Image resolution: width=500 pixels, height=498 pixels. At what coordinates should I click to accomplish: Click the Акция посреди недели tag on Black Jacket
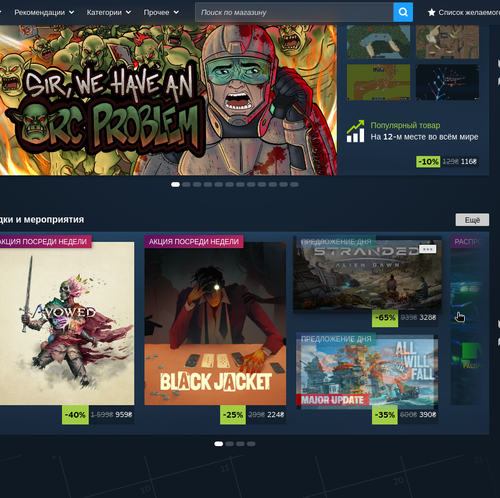point(194,242)
